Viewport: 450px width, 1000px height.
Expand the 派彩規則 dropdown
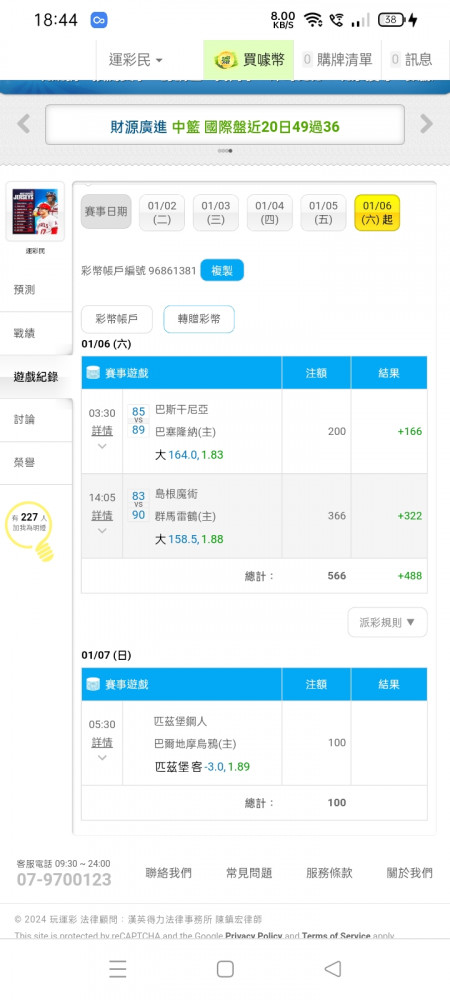coord(387,622)
